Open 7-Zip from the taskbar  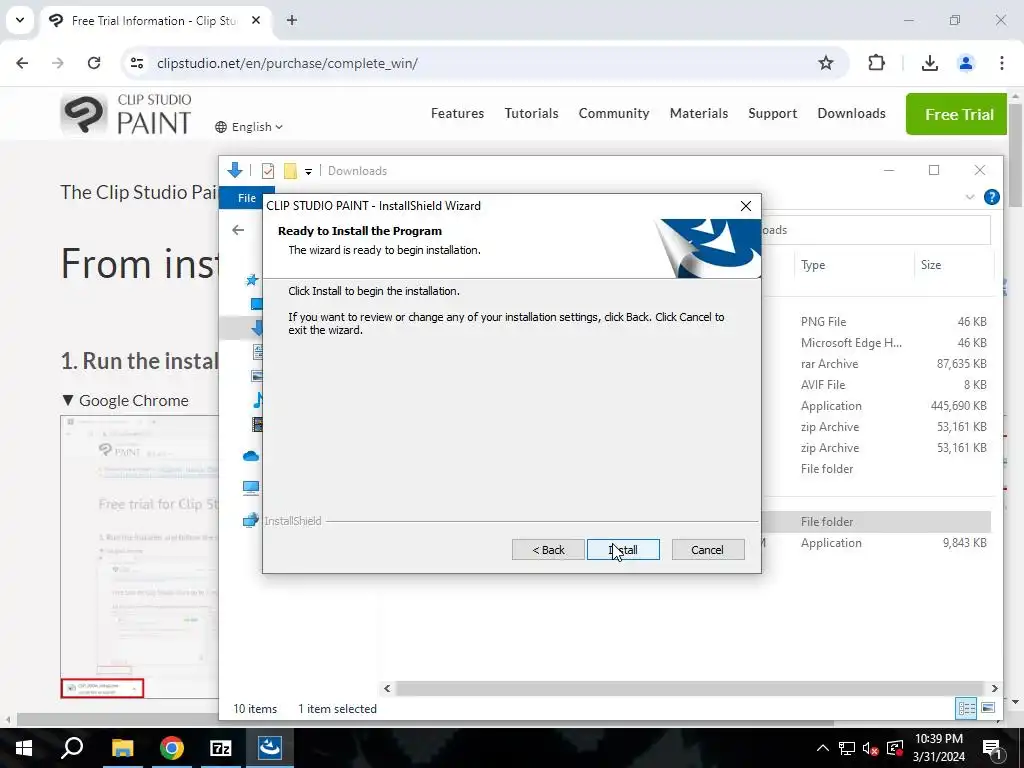[221, 748]
